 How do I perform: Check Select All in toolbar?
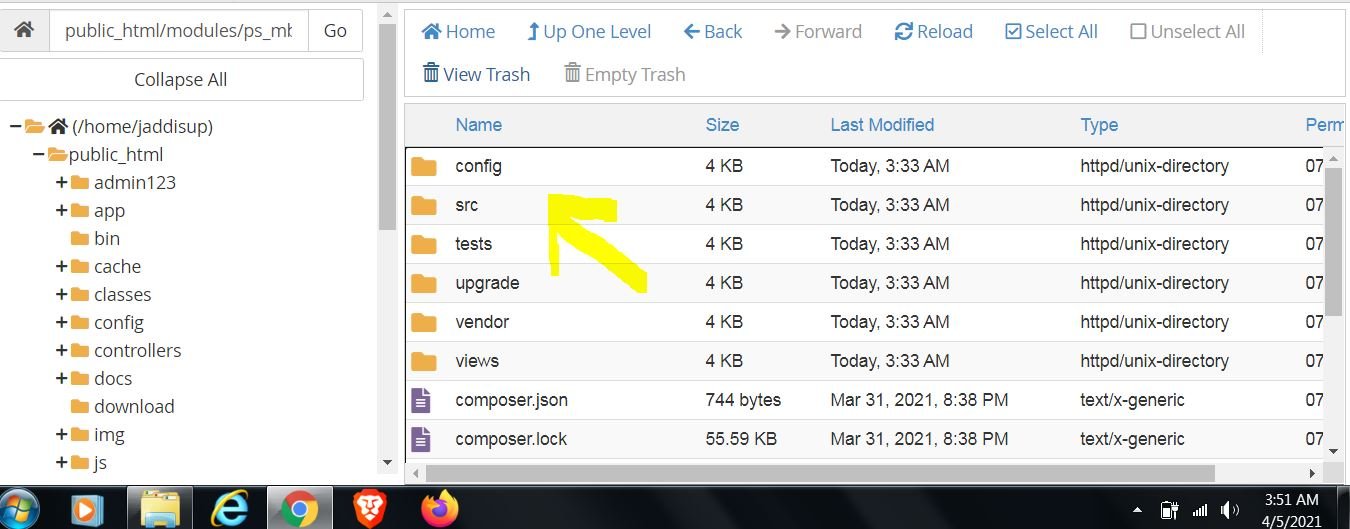1050,32
